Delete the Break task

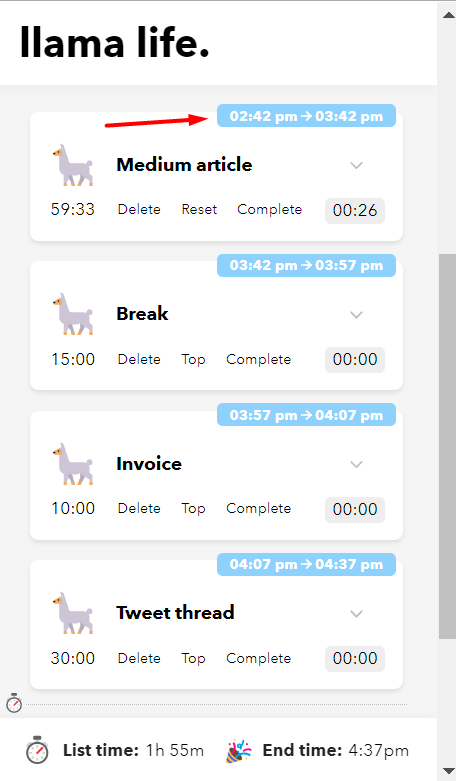(139, 359)
